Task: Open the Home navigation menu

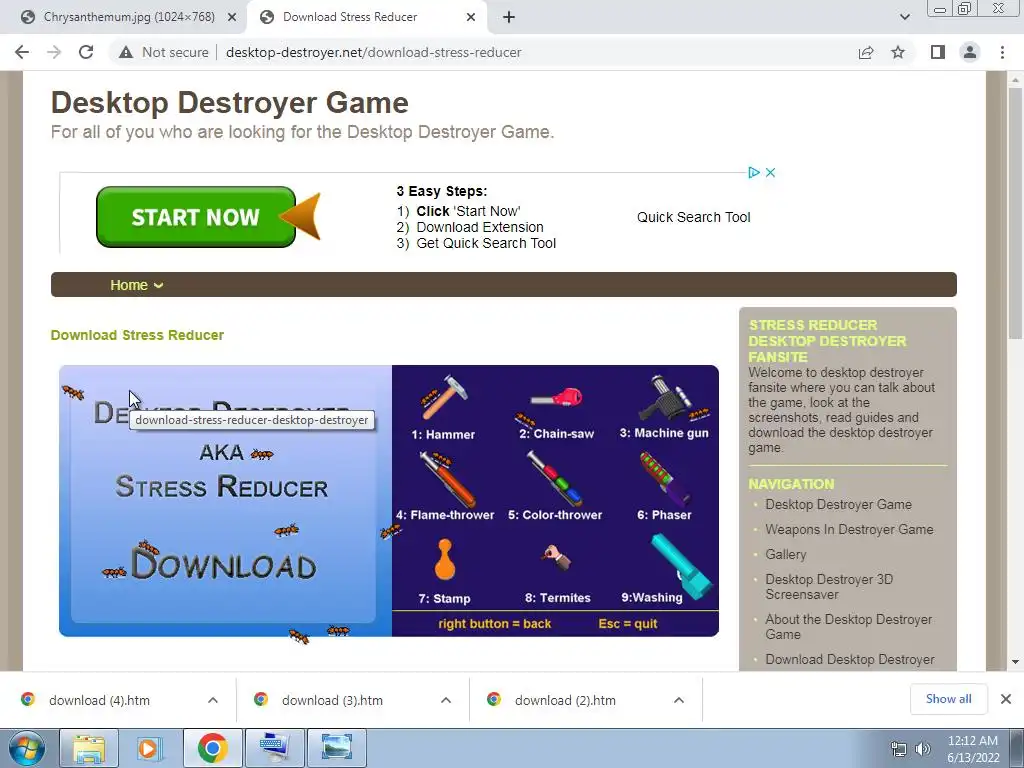Action: pyautogui.click(x=136, y=285)
